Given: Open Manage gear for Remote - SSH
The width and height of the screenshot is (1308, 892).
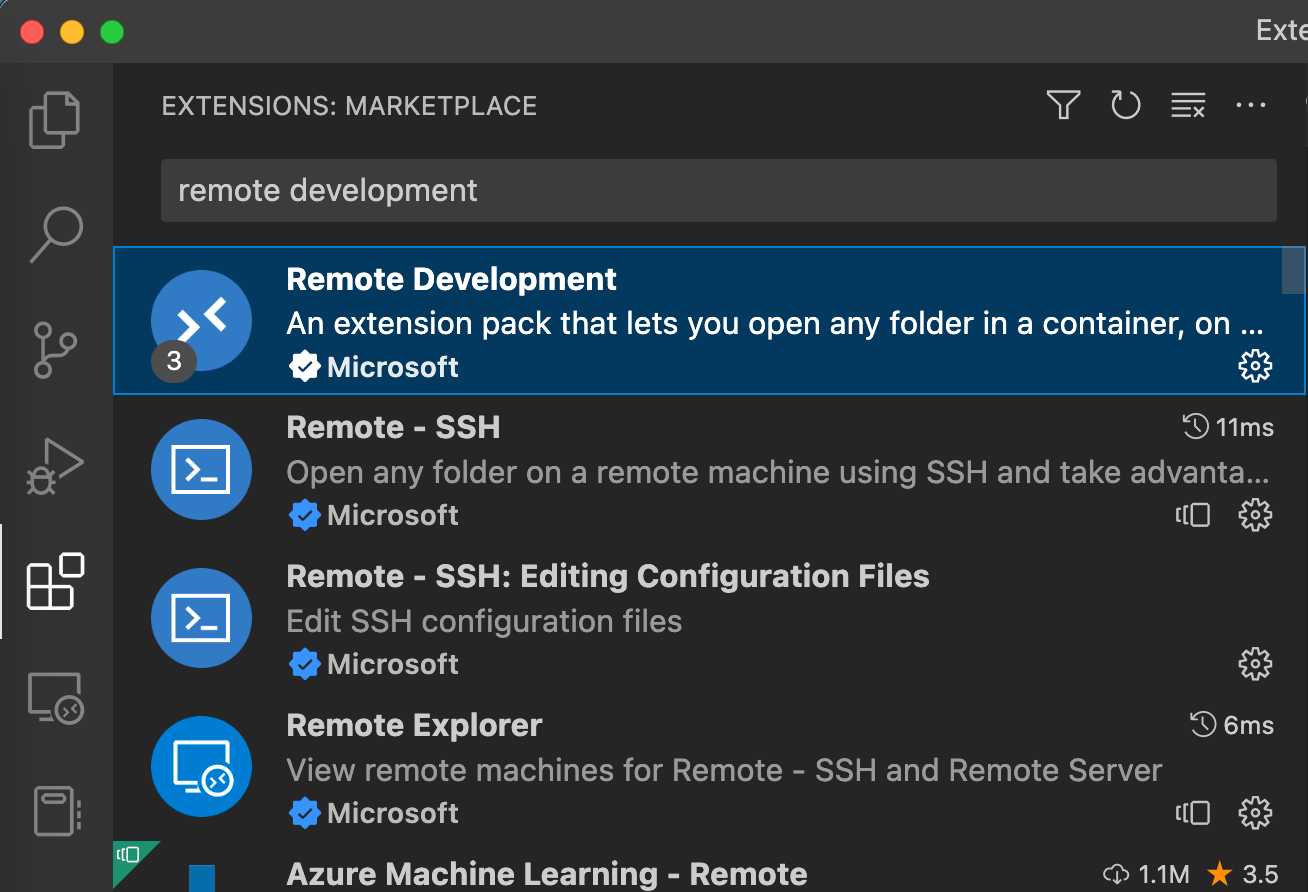Looking at the screenshot, I should point(1255,515).
